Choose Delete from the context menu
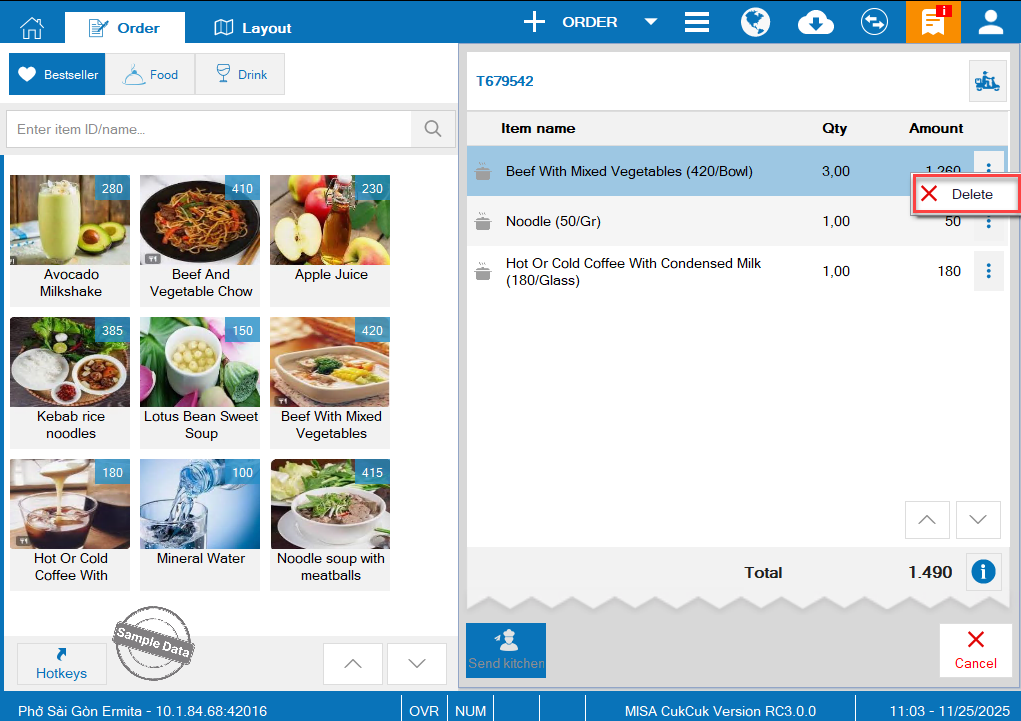Viewport: 1021px width, 721px height. pos(965,194)
